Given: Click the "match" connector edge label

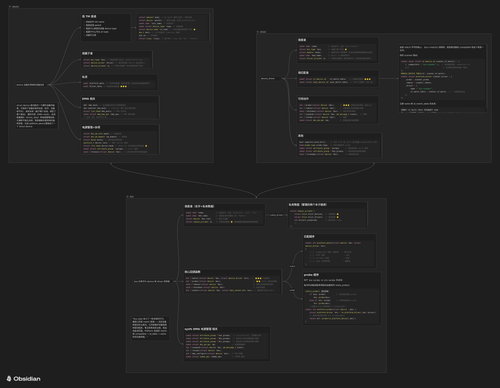Looking at the screenshot, I should 292,266.
